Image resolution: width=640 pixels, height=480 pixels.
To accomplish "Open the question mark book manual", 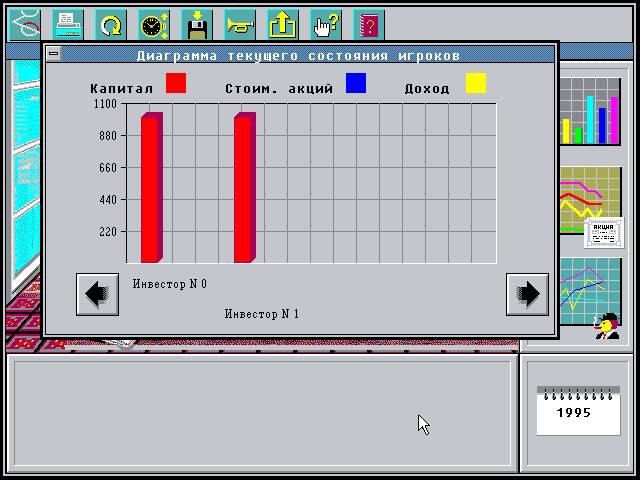I will [x=369, y=25].
